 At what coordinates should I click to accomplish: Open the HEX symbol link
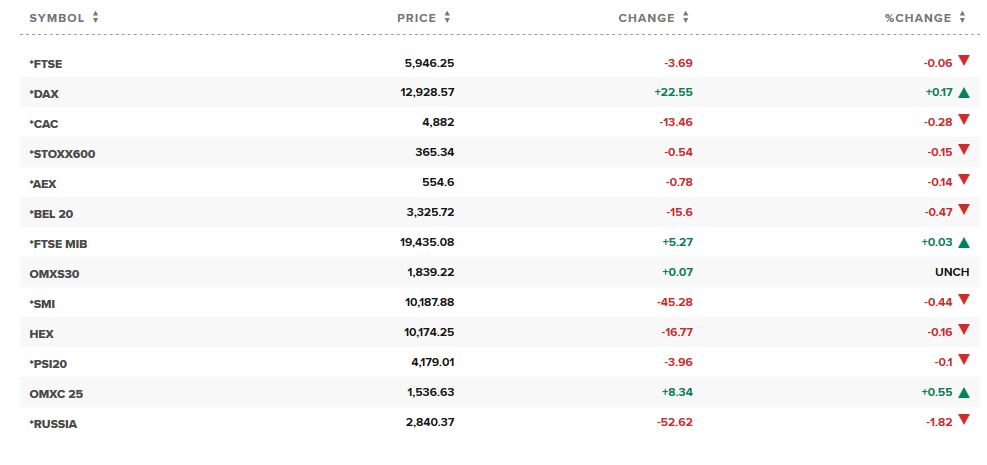click(x=42, y=334)
